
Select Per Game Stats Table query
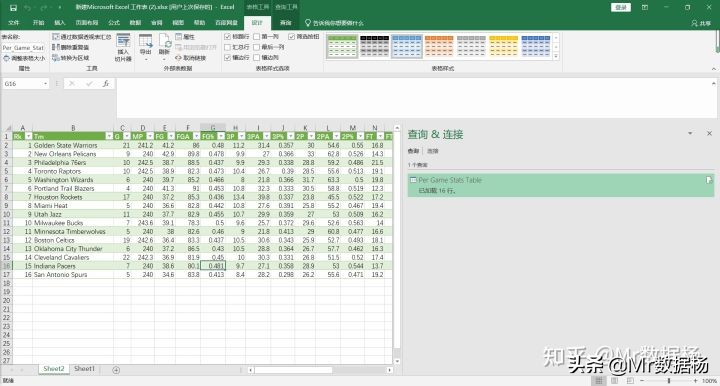point(561,185)
